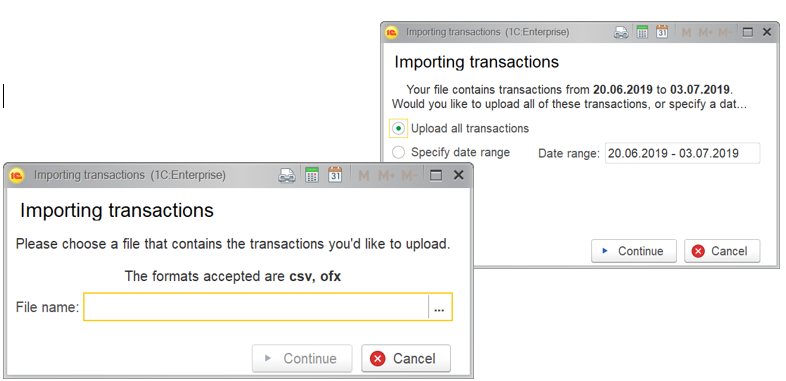Click the Date range field
This screenshot has height=381, width=786.
coord(682,153)
